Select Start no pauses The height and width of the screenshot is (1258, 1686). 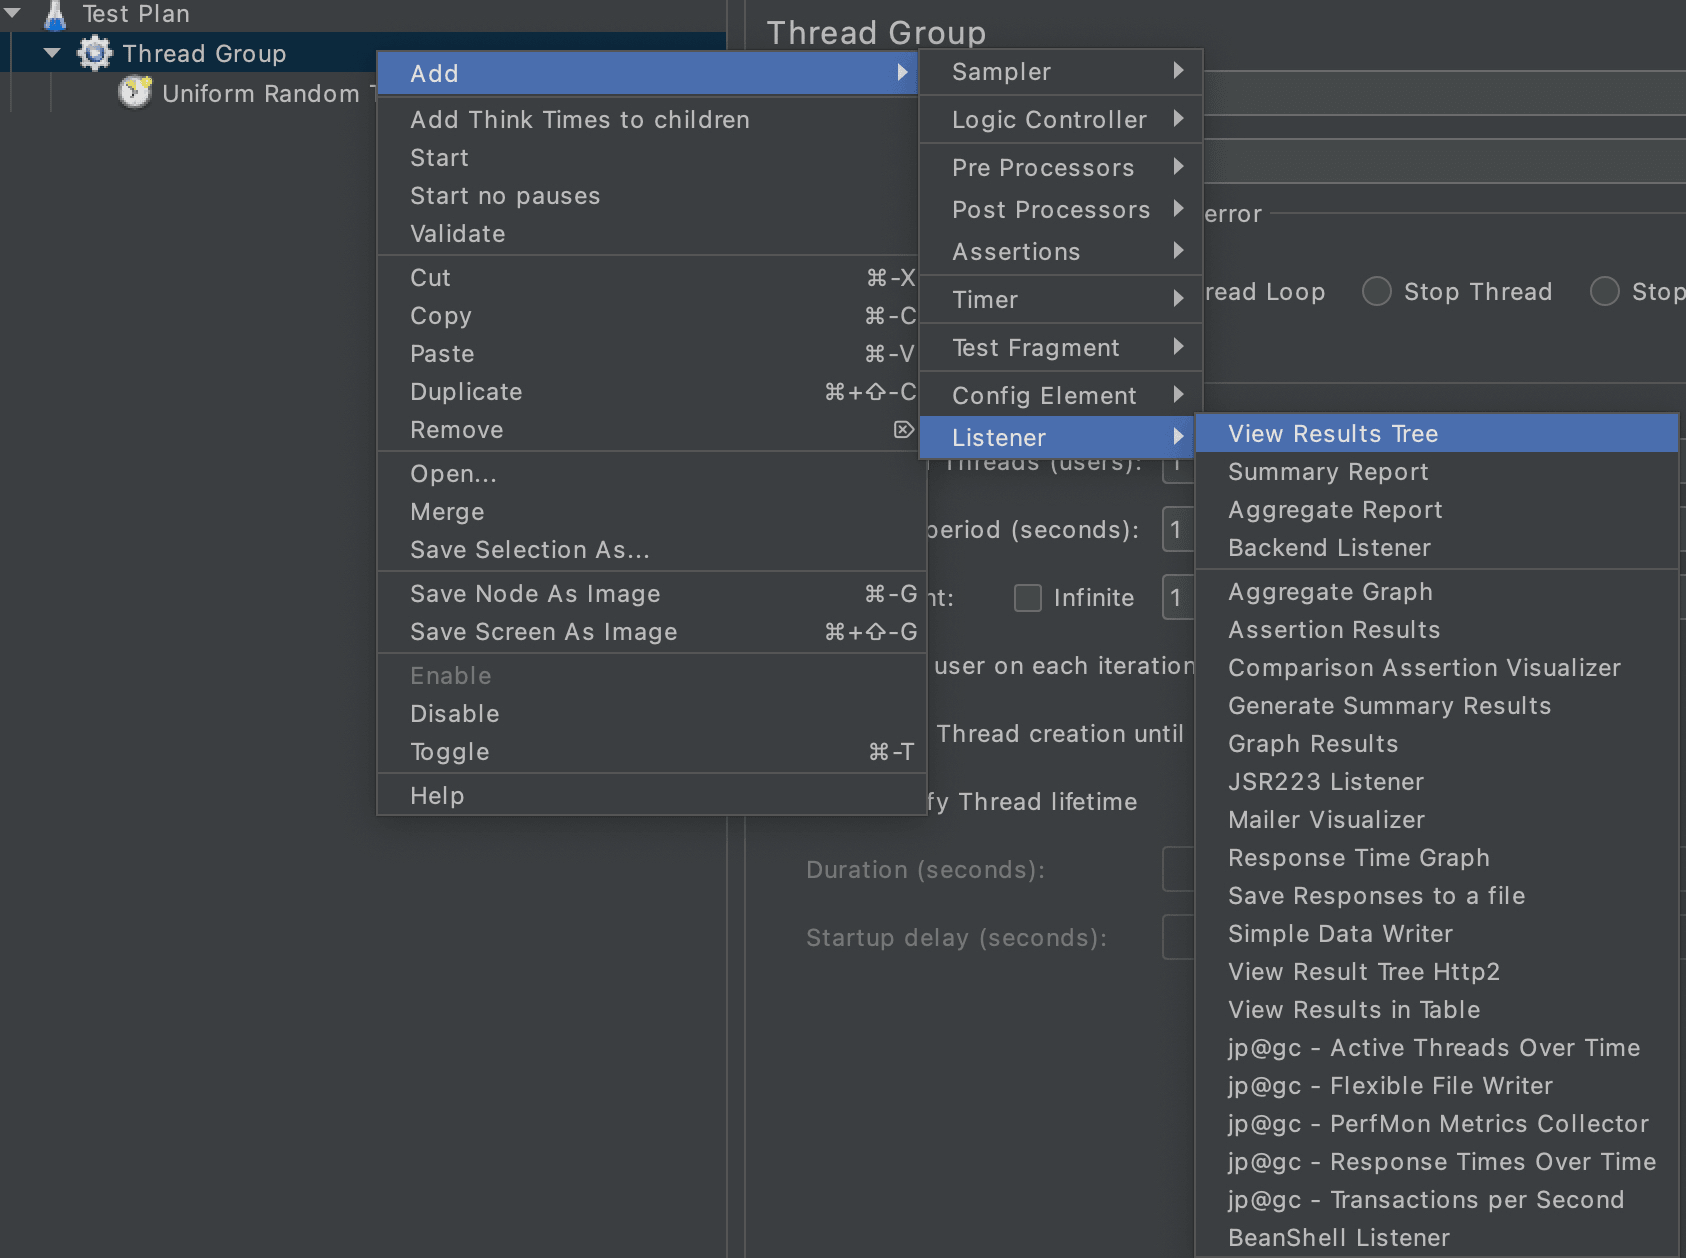tap(505, 195)
